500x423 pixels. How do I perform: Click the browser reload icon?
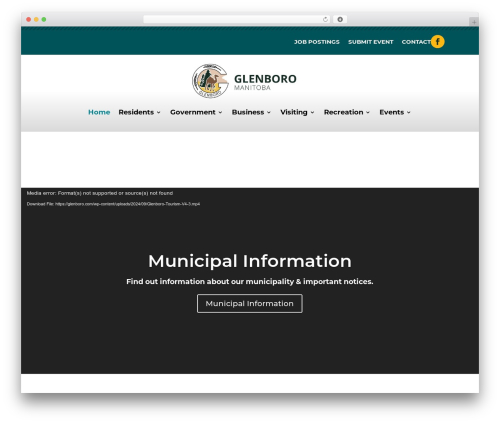click(325, 19)
